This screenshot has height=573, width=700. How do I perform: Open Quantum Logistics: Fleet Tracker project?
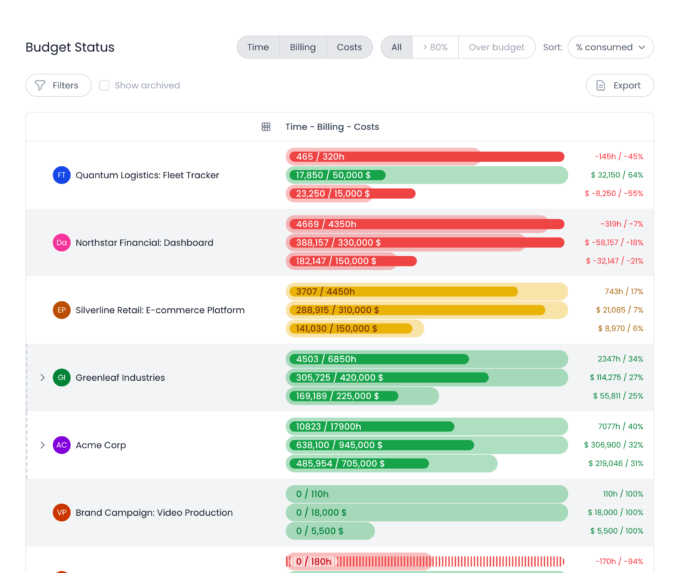pos(147,175)
